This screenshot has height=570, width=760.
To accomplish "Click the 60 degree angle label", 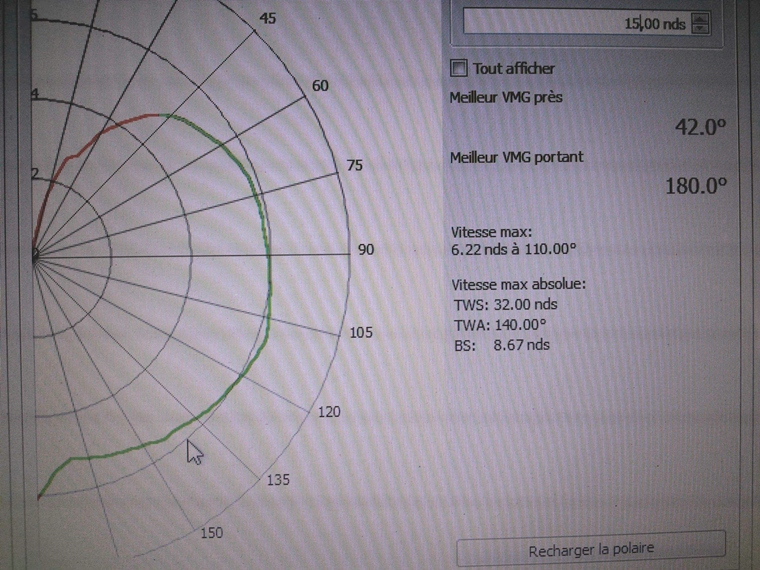I will coord(320,86).
